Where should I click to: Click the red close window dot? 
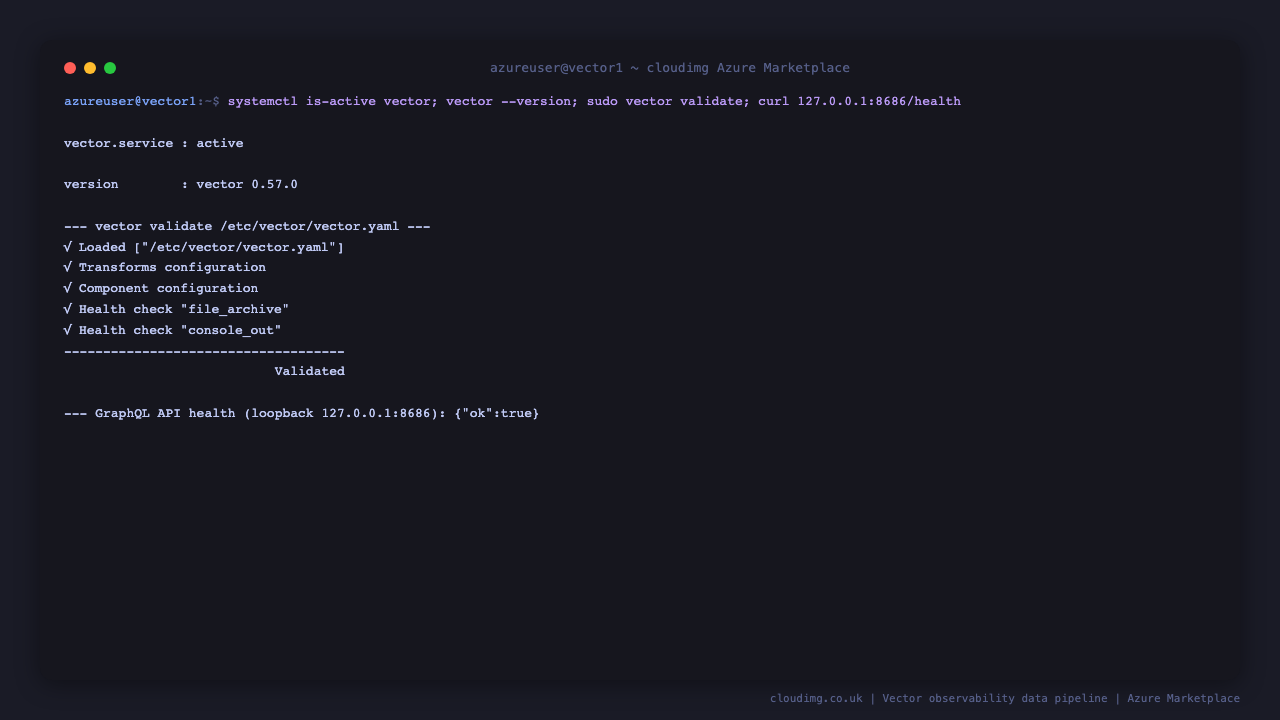pyautogui.click(x=70, y=68)
